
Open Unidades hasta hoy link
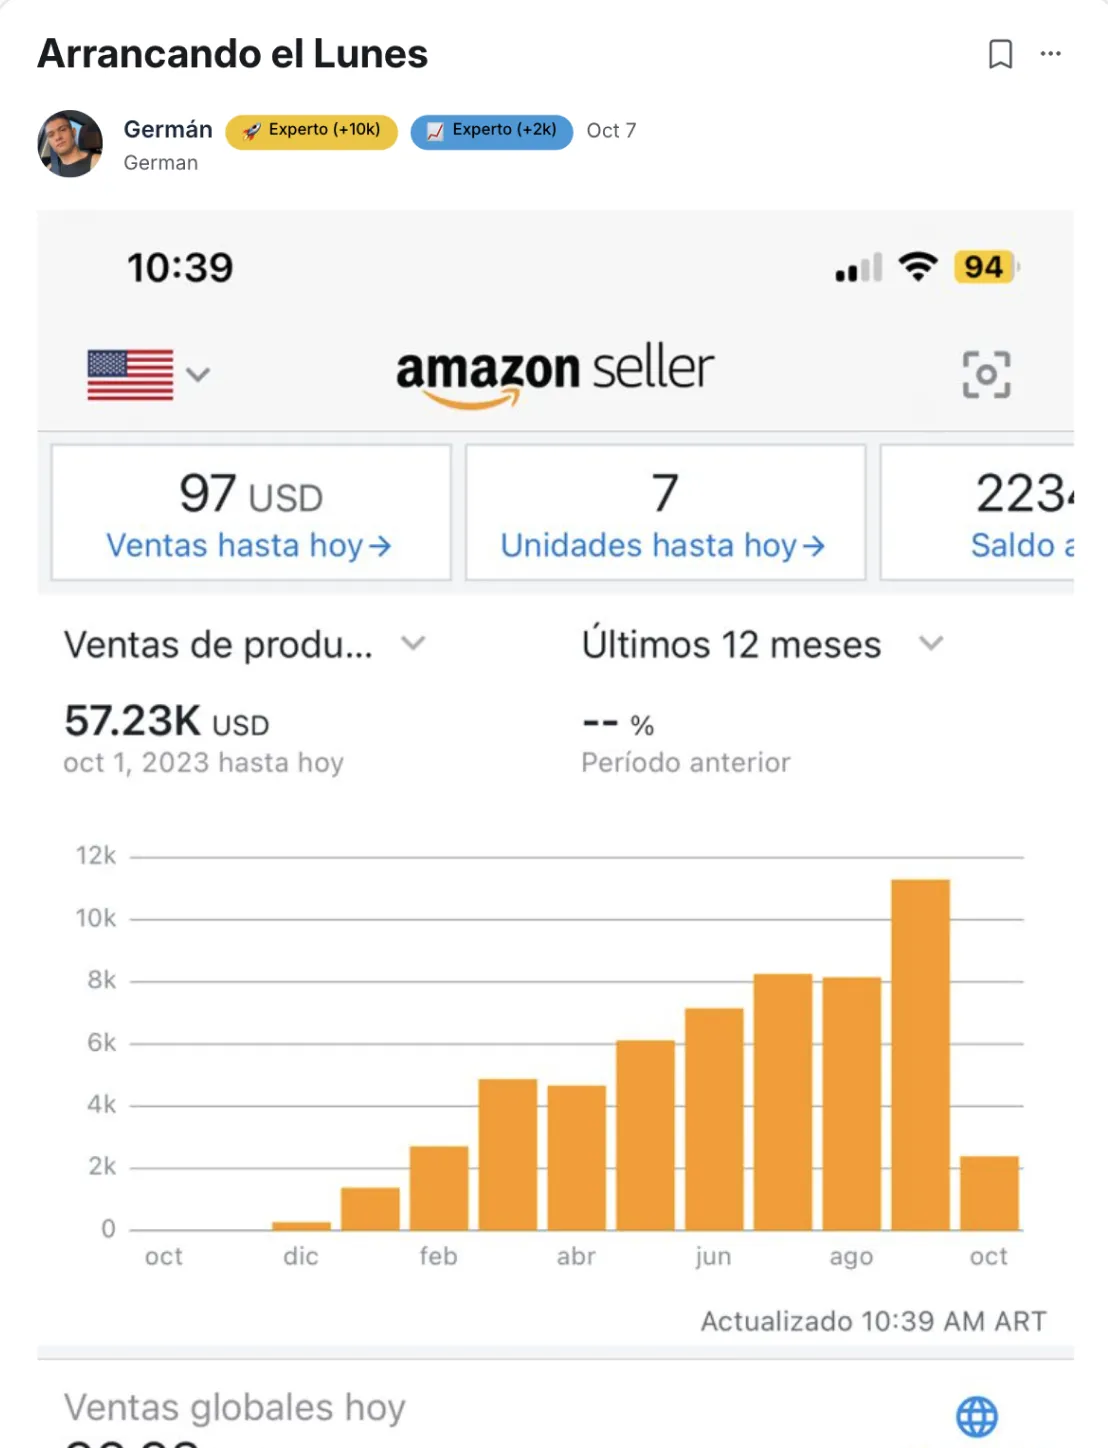pos(663,546)
